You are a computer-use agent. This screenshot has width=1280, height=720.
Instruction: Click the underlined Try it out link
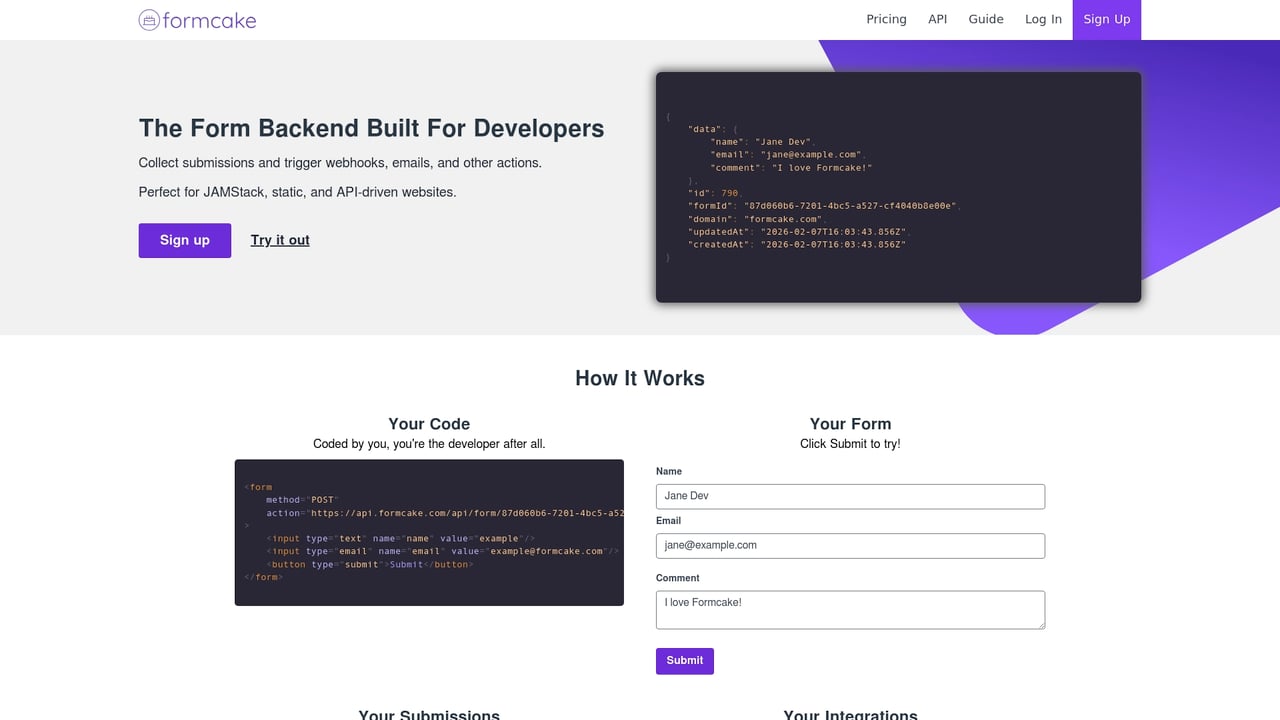coord(279,240)
